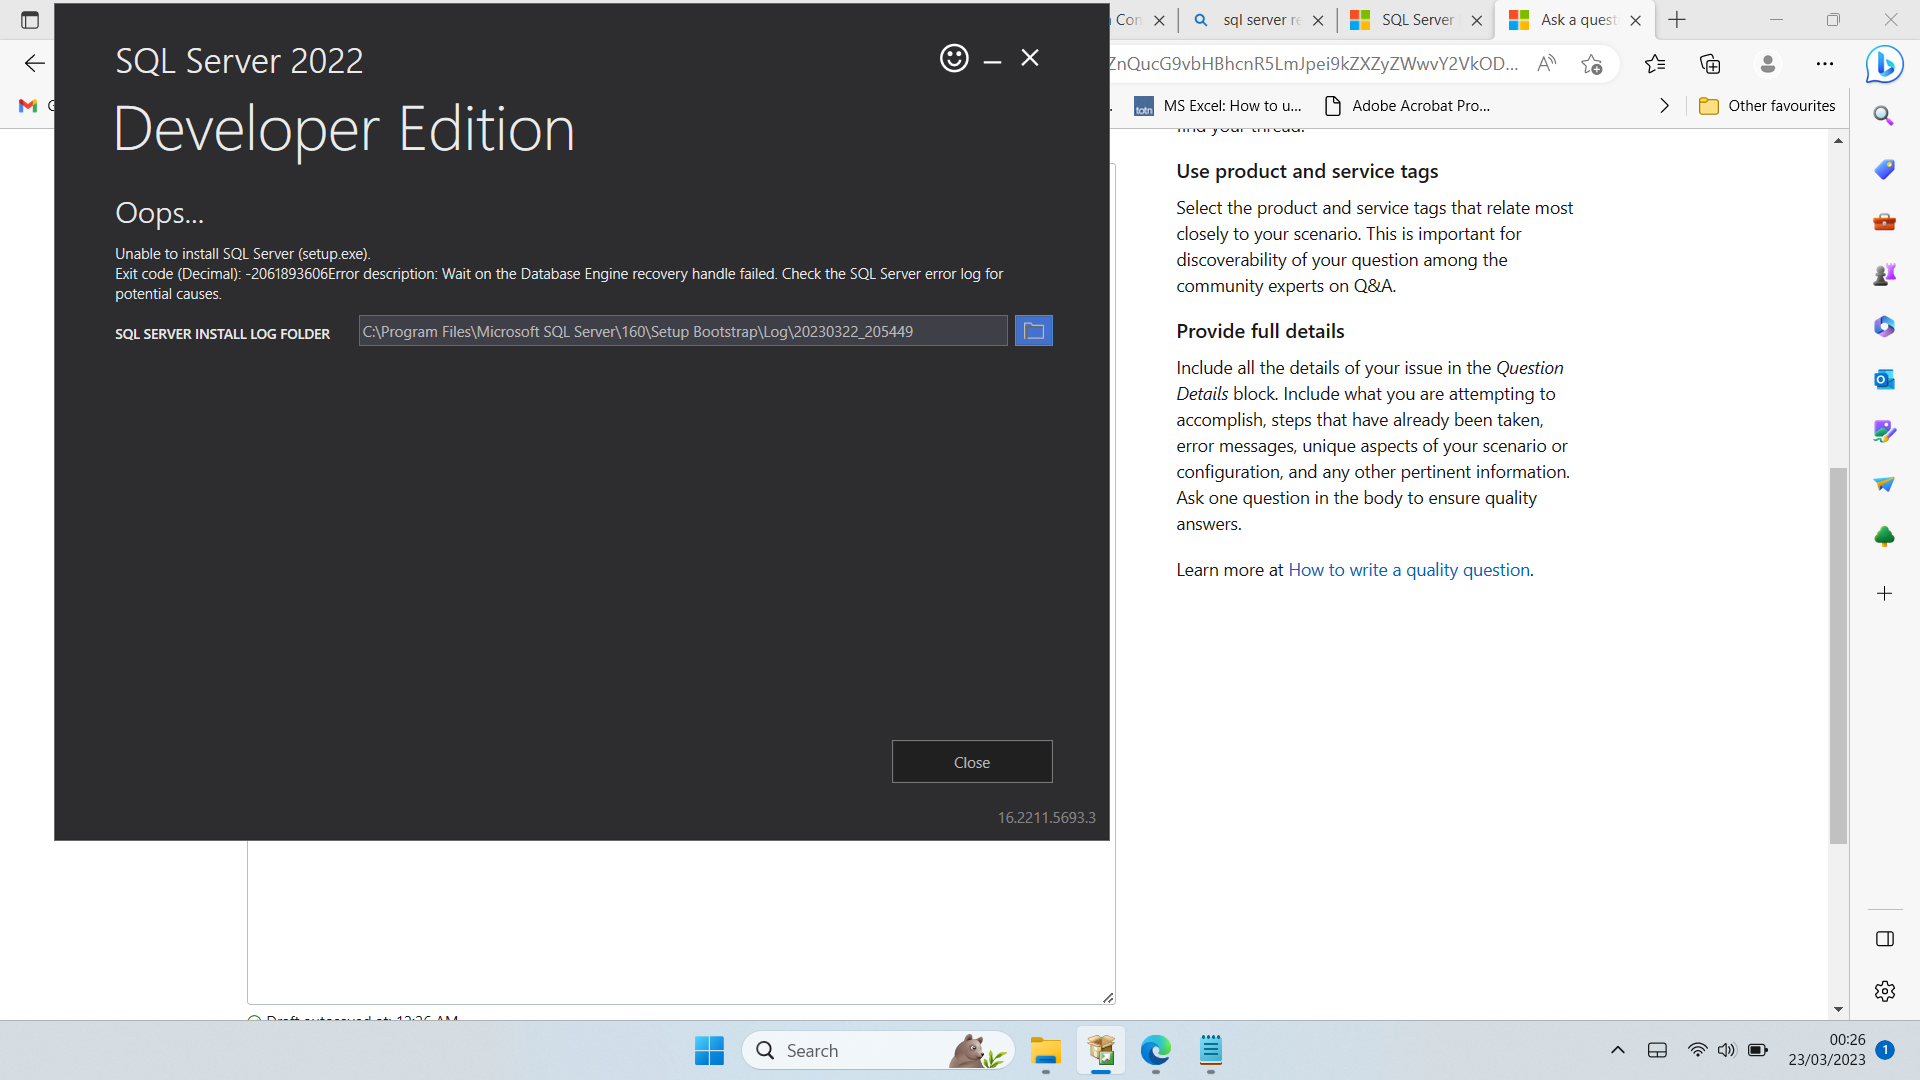Click the More favourites chevron in toolbar
The image size is (1920, 1080).
point(1665,104)
